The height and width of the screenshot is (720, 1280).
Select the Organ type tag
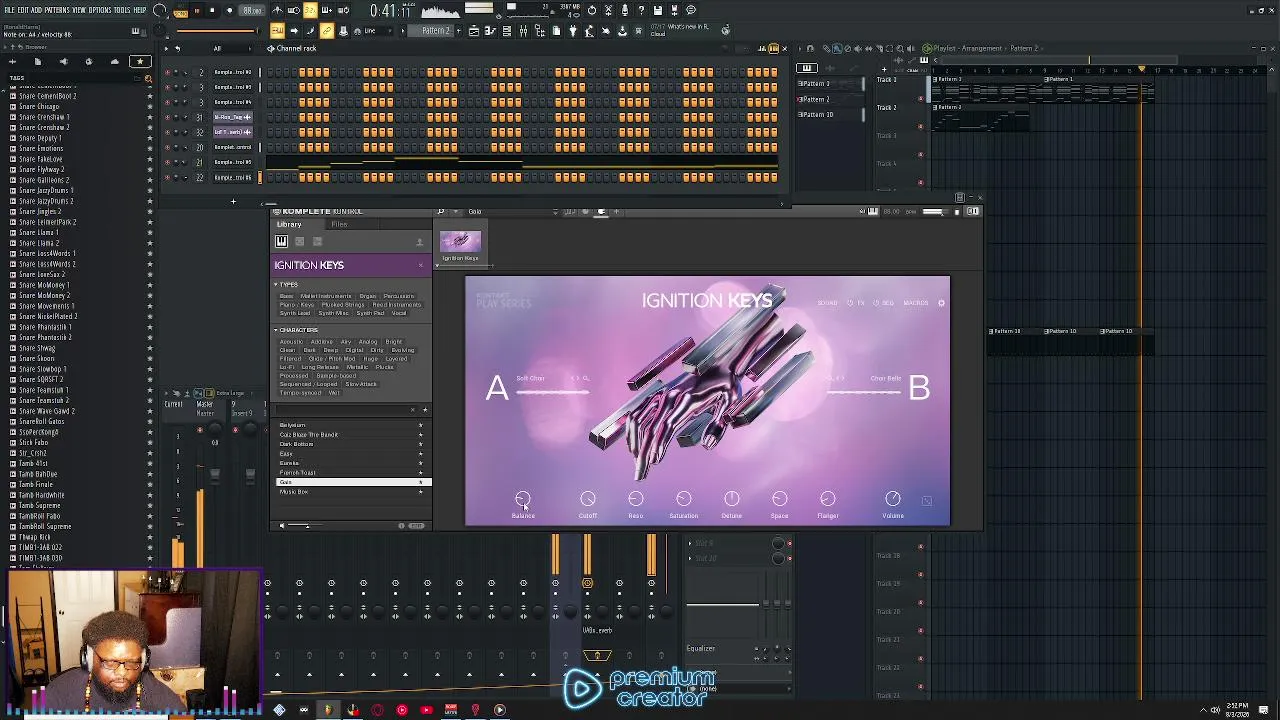368,296
